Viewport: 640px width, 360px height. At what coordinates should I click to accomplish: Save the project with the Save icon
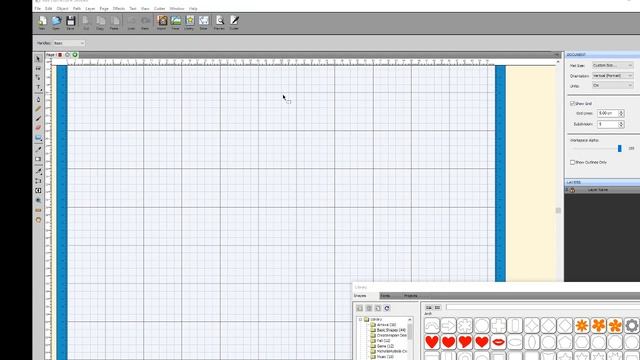click(x=70, y=22)
